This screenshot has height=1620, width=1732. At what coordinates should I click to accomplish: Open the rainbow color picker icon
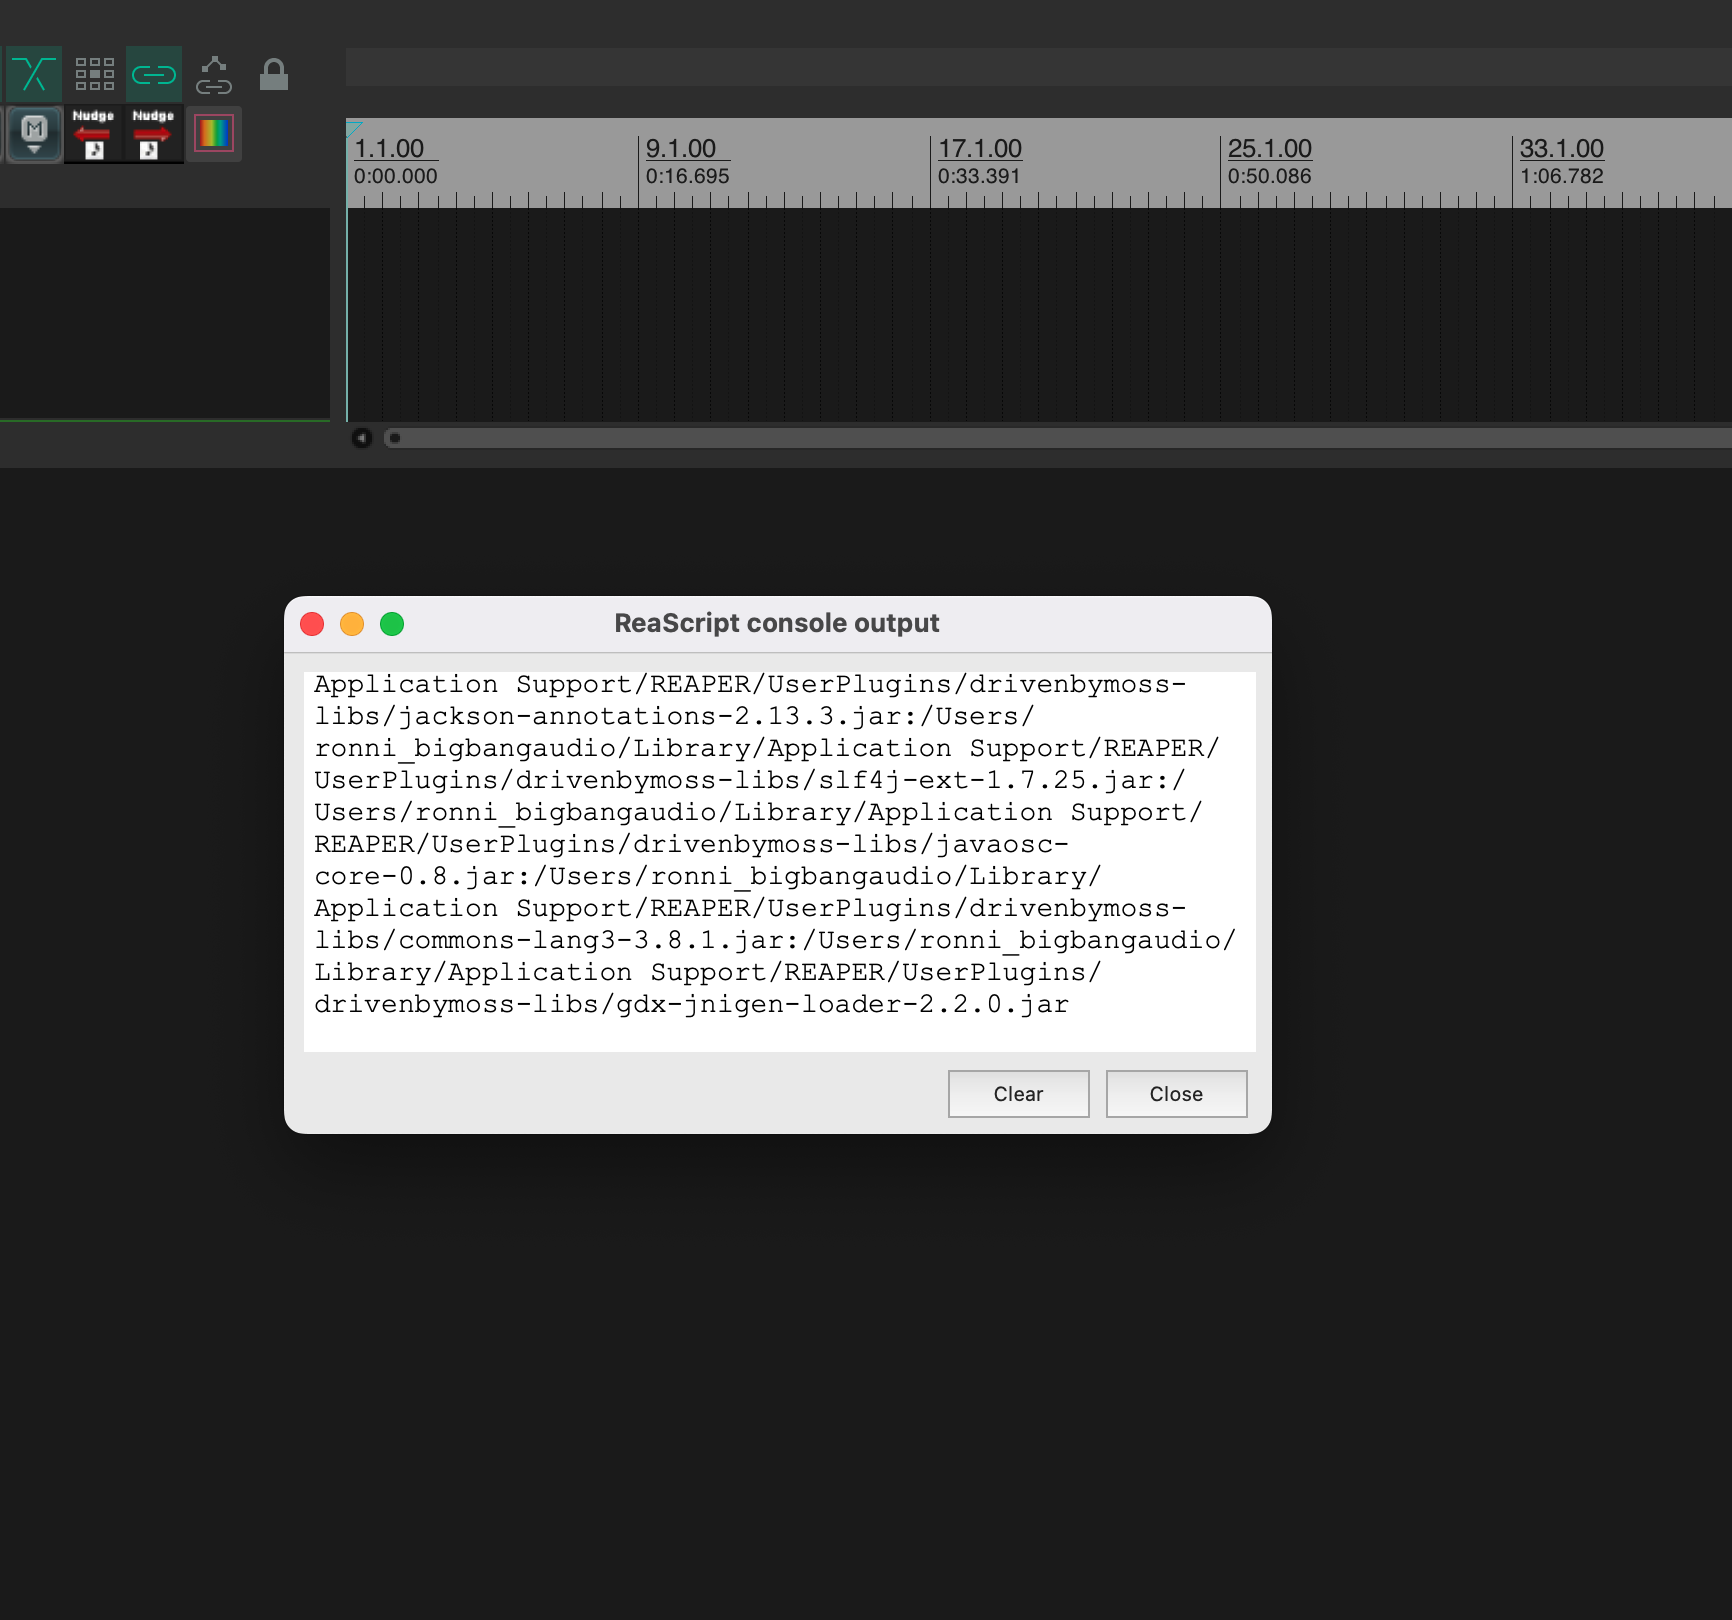[x=213, y=133]
